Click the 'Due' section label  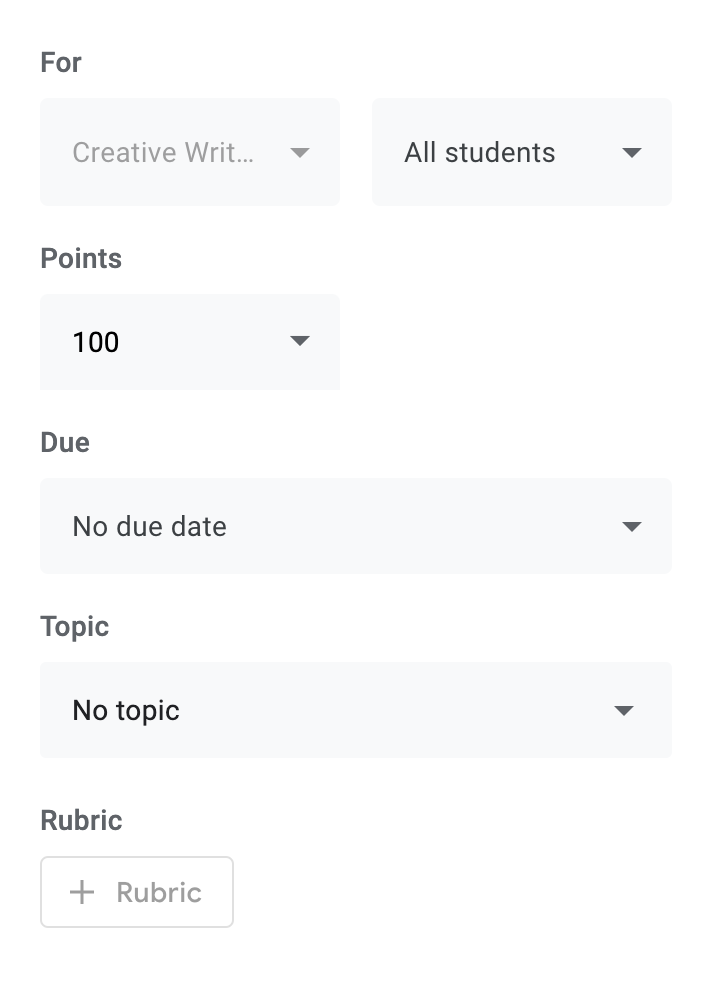tap(65, 442)
